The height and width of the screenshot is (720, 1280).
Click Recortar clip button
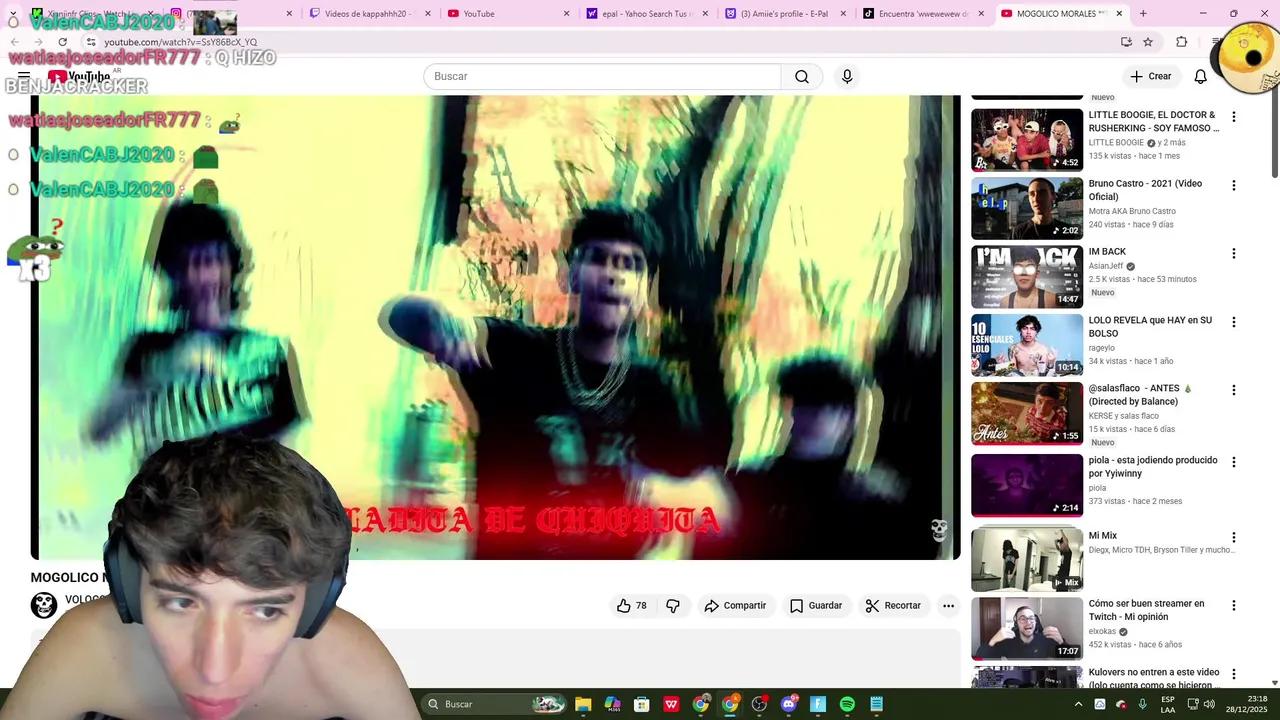click(893, 606)
